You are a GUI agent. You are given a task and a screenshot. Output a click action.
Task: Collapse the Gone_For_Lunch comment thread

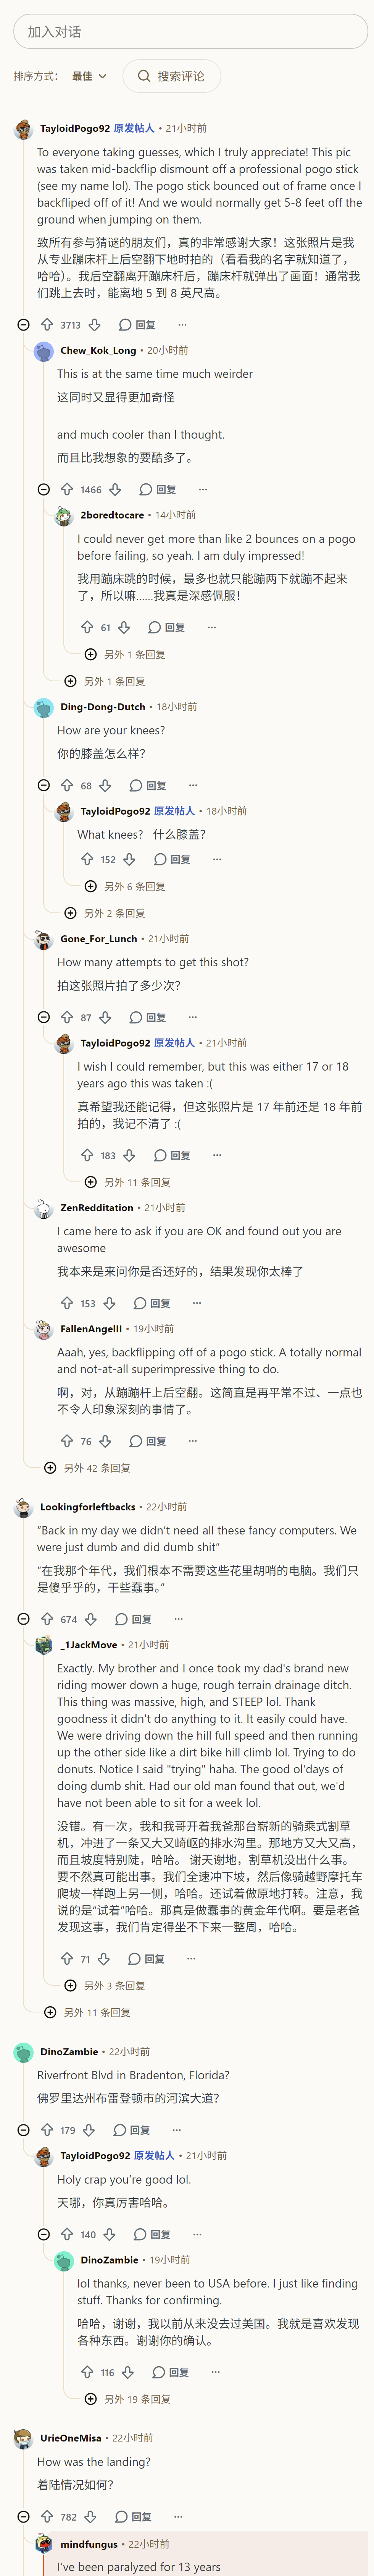(x=44, y=1017)
